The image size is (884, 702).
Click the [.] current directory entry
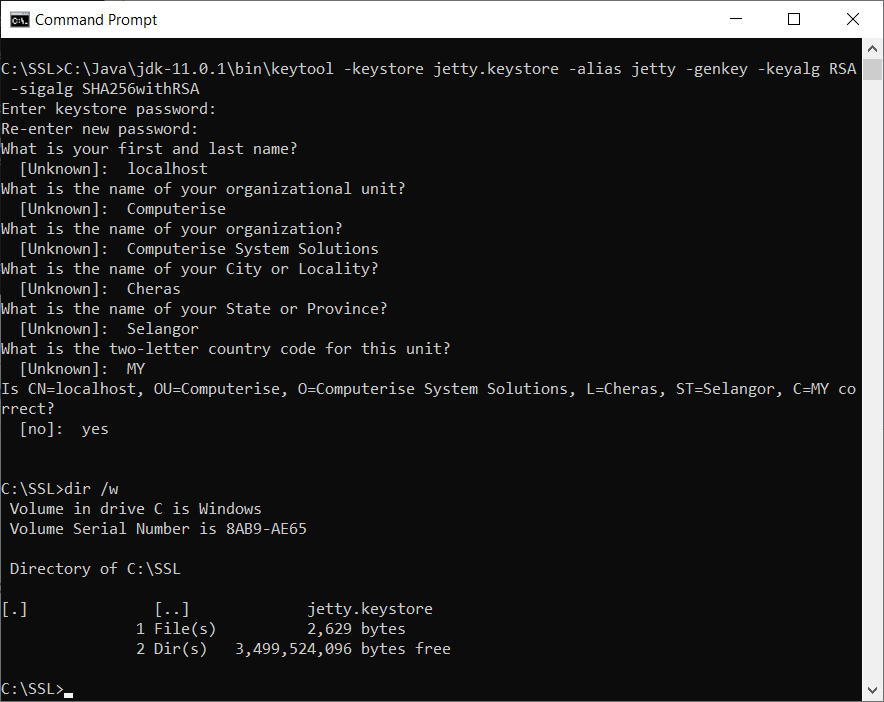pos(14,609)
